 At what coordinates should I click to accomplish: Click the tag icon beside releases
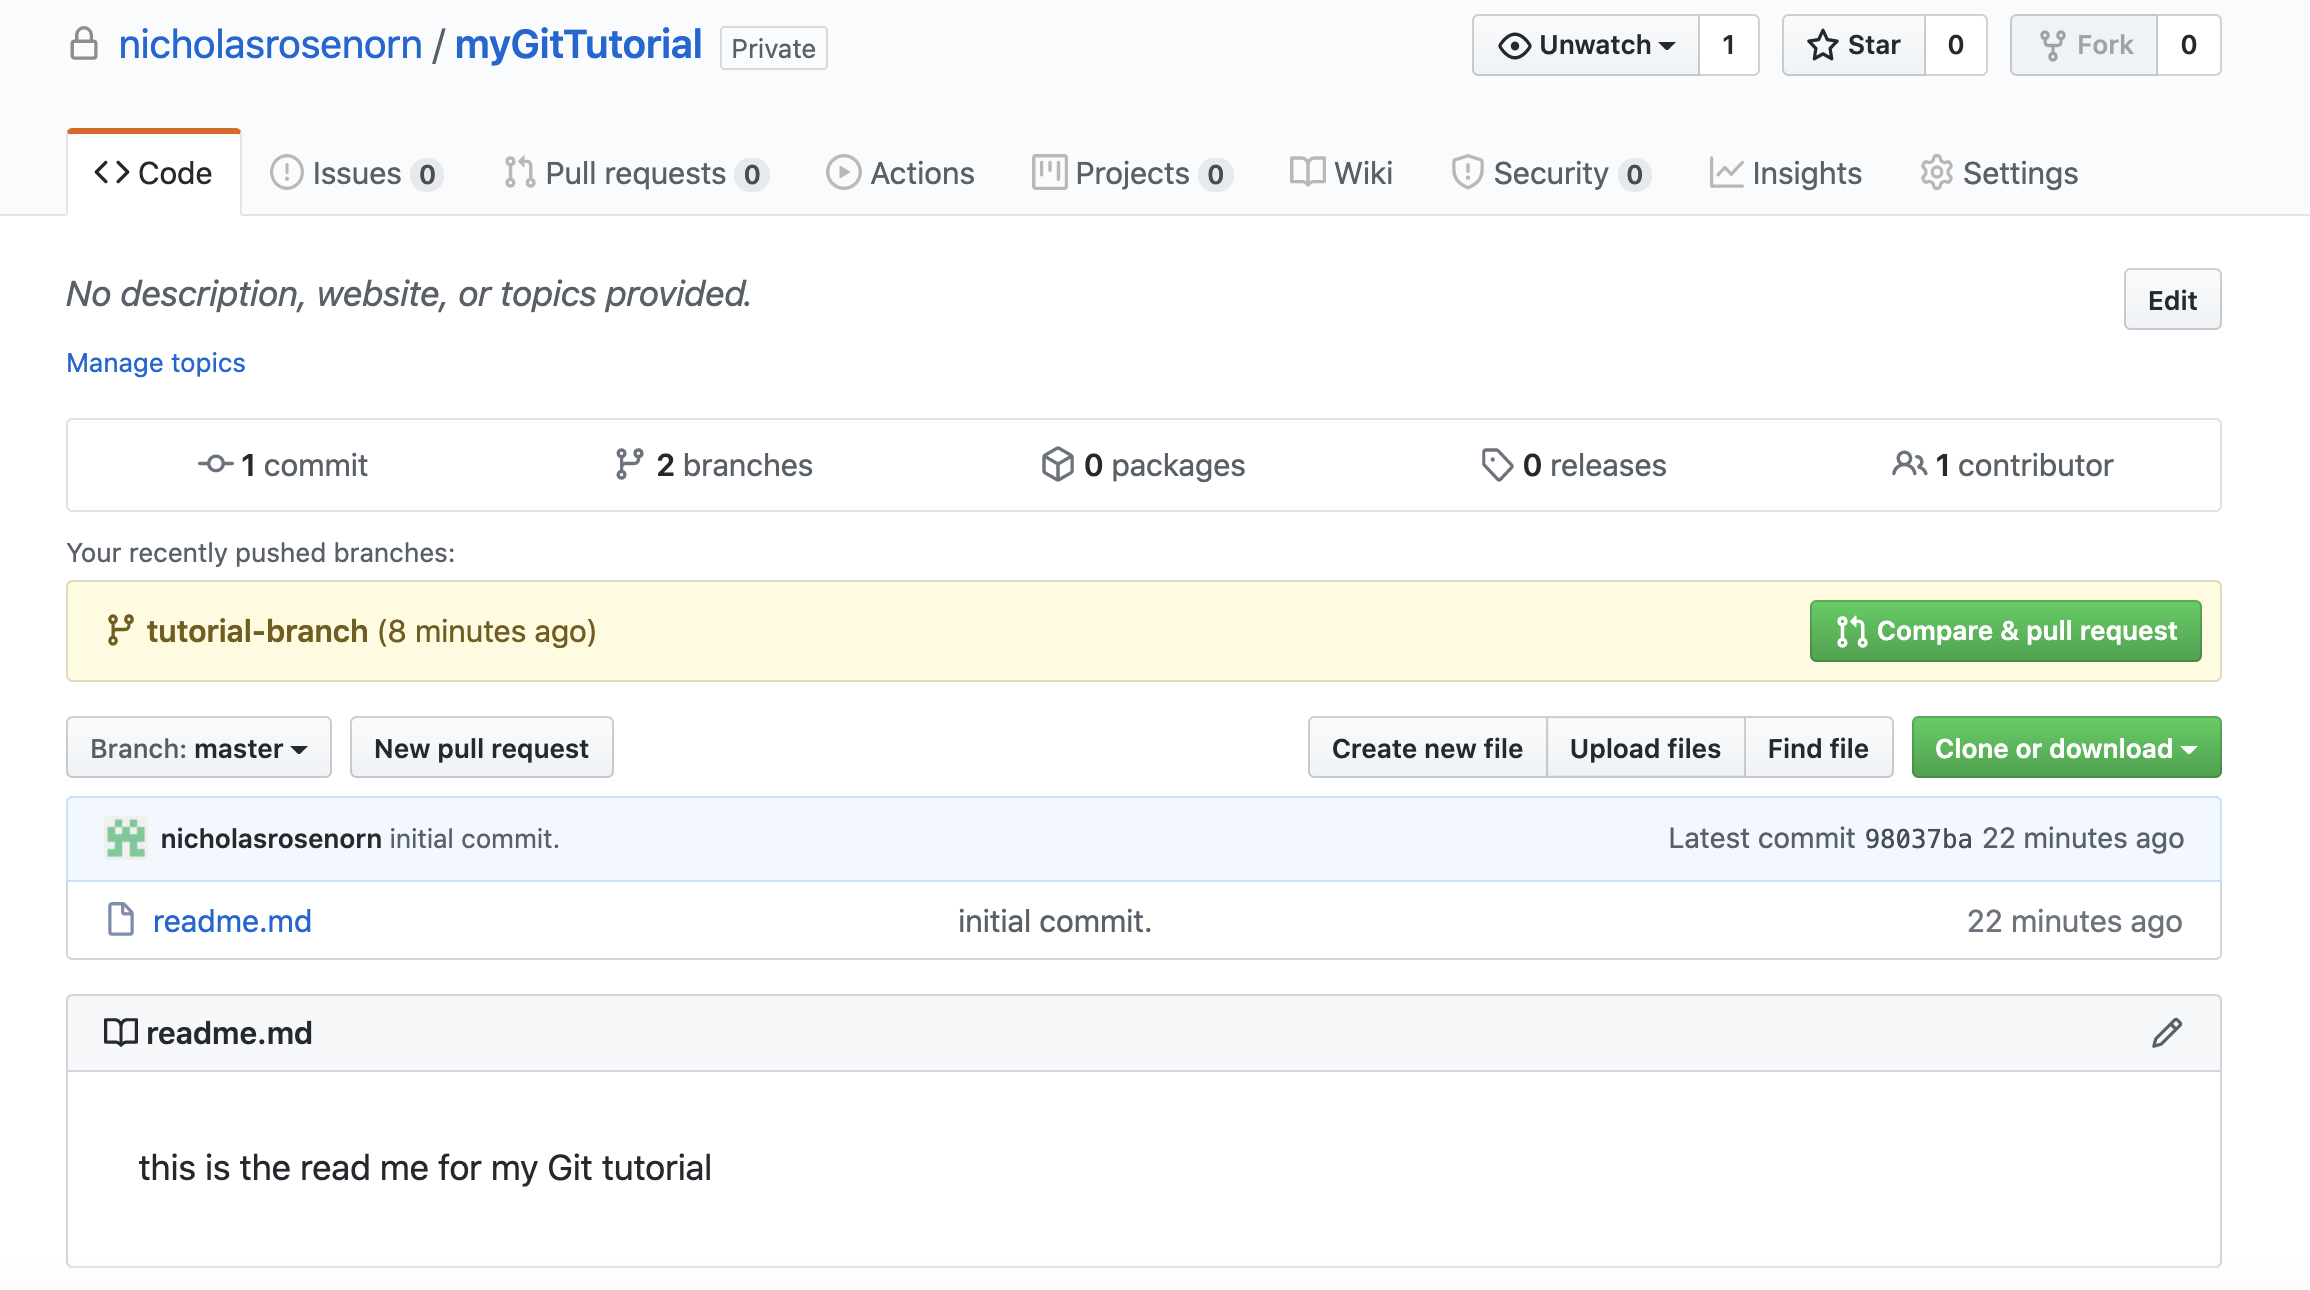click(x=1496, y=464)
